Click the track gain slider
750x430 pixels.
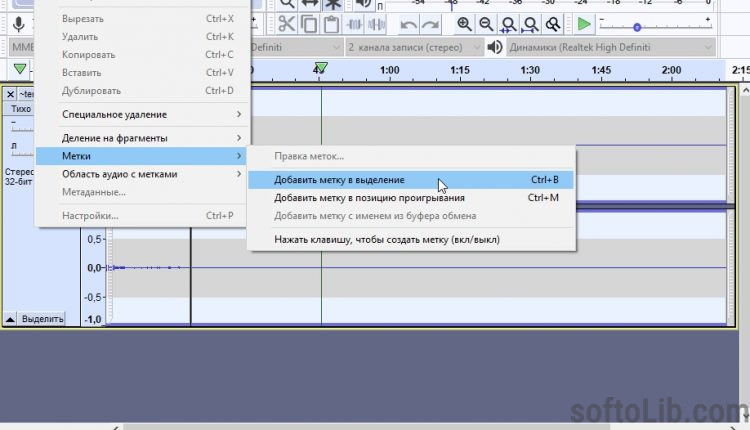pos(22,127)
